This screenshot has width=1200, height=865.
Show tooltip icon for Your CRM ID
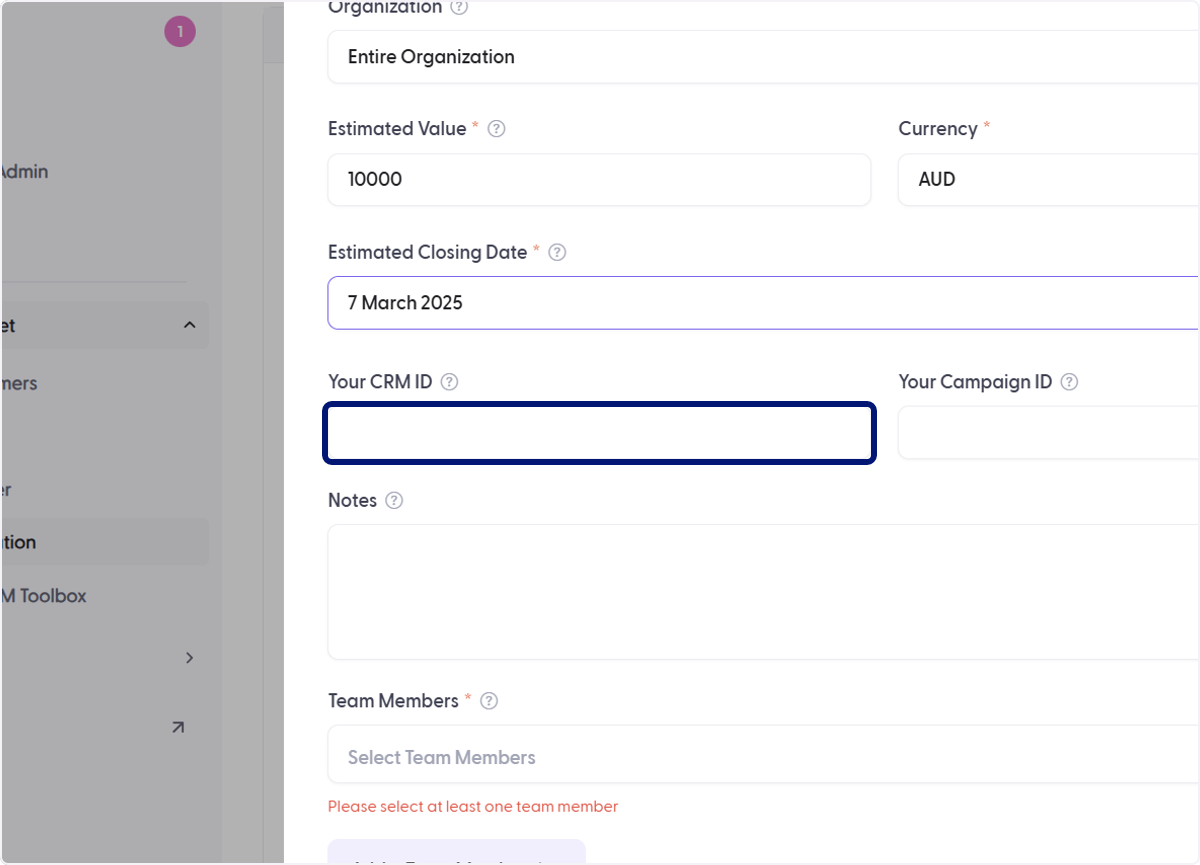click(x=450, y=382)
